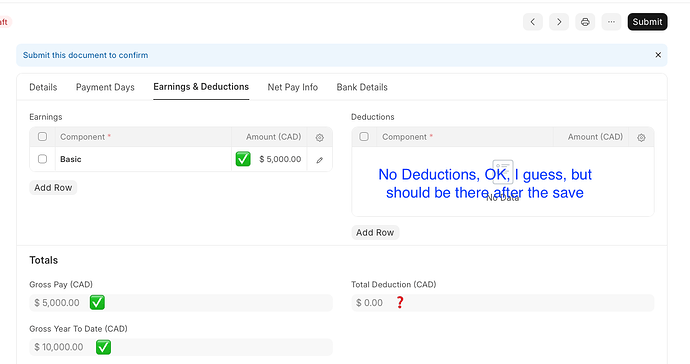This screenshot has width=690, height=364.
Task: Go to next document arrow
Action: click(559, 22)
